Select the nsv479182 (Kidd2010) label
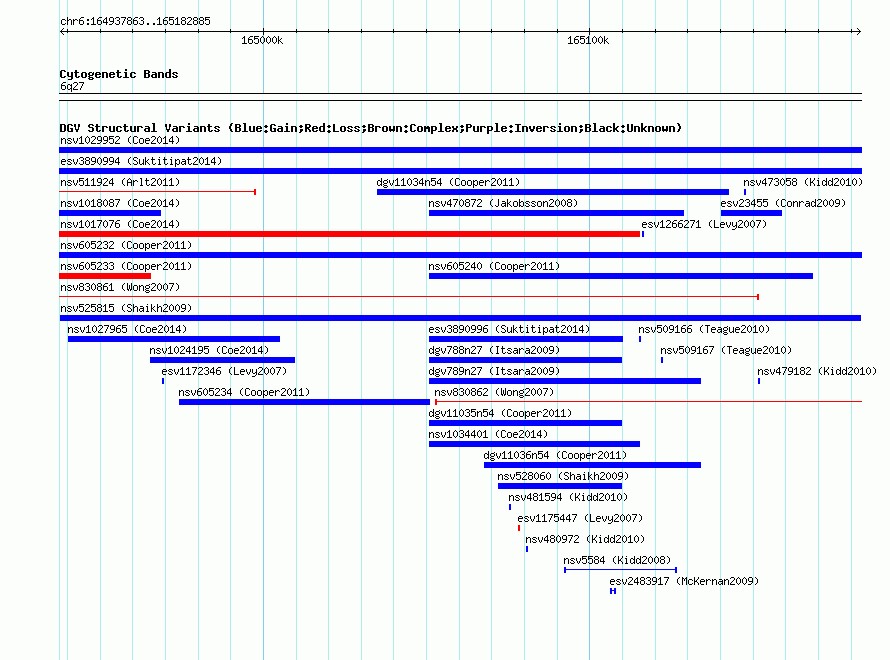 pyautogui.click(x=817, y=371)
